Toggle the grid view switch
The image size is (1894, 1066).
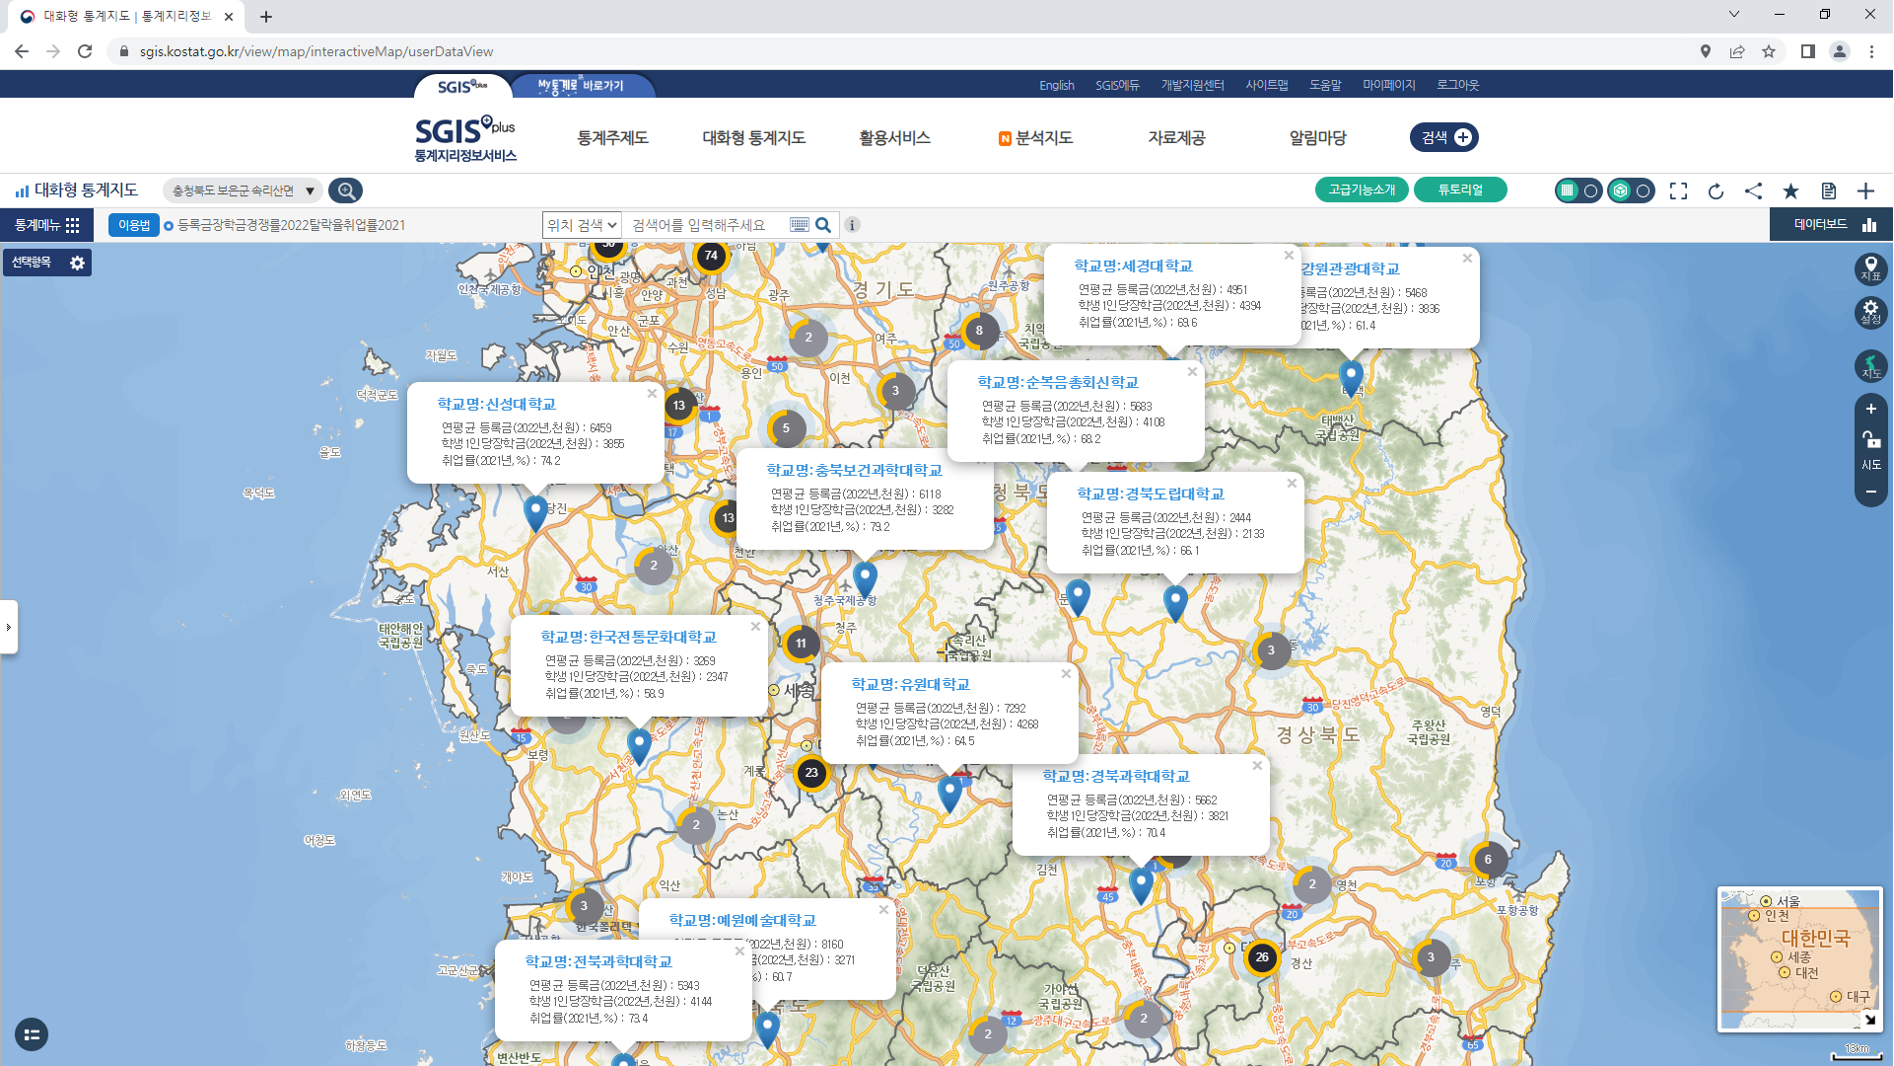coord(1578,191)
